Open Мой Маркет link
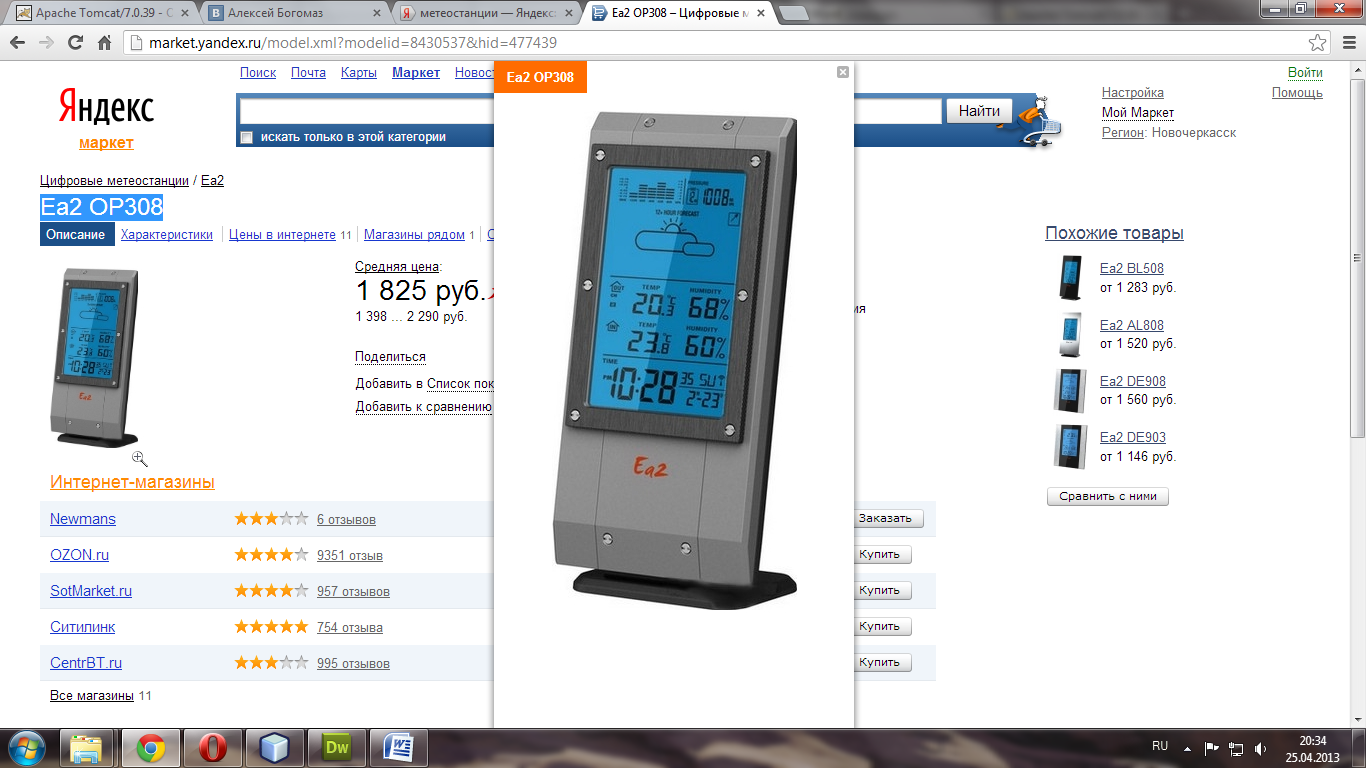This screenshot has width=1366, height=768. click(1138, 113)
